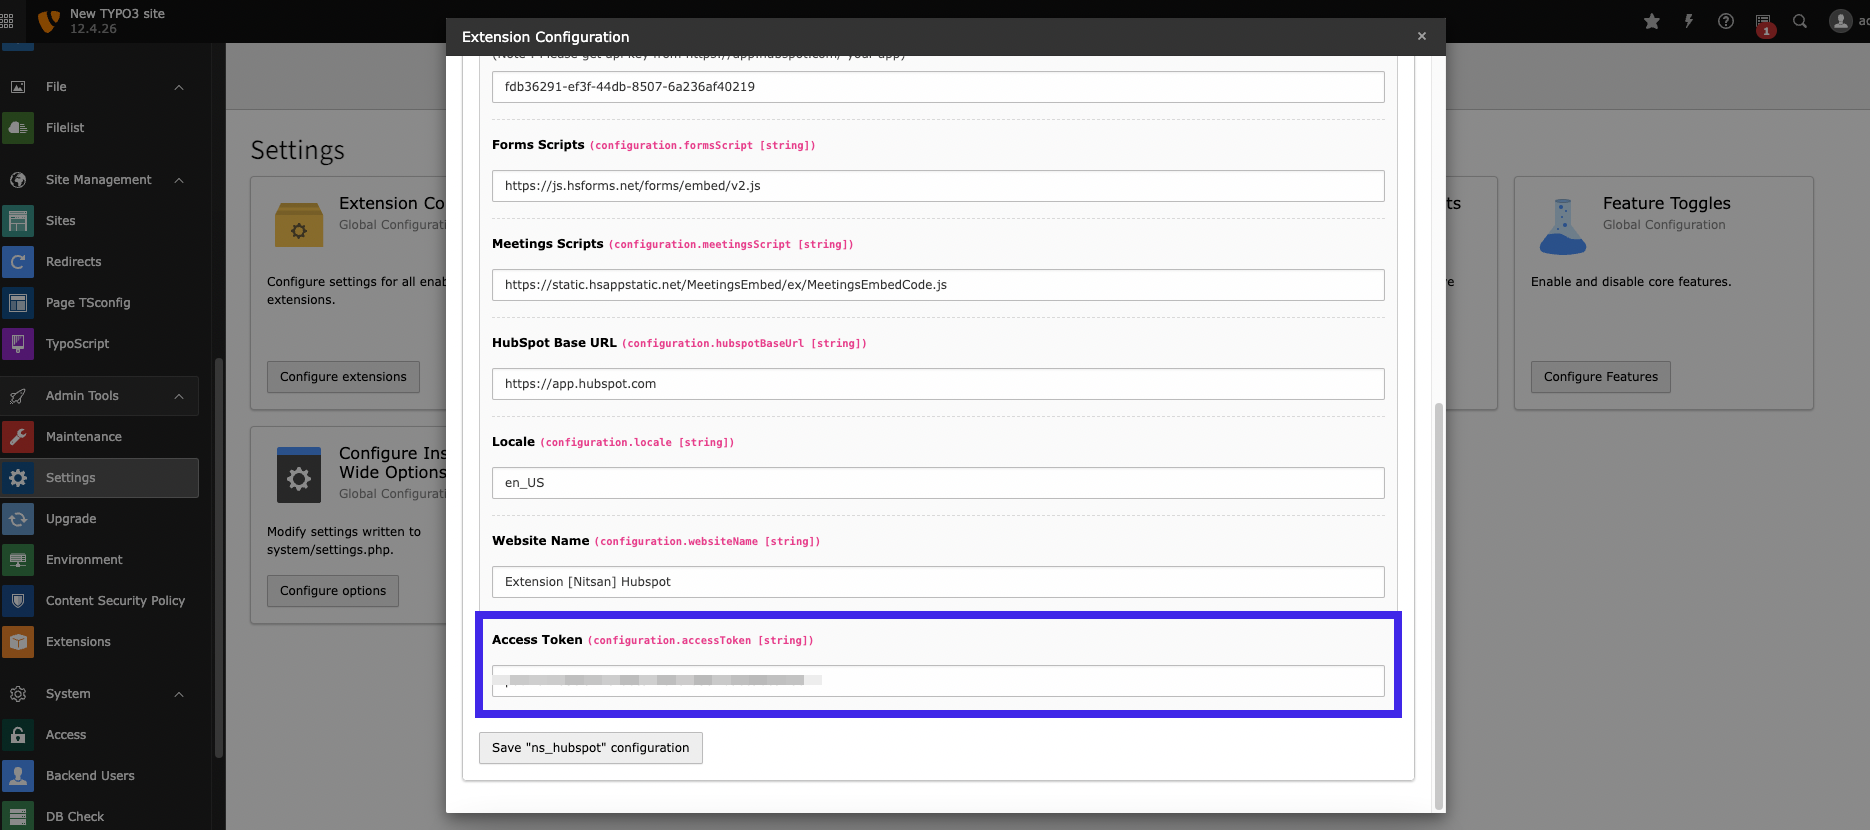The width and height of the screenshot is (1870, 830).
Task: Click Configure extensions button
Action: (343, 377)
